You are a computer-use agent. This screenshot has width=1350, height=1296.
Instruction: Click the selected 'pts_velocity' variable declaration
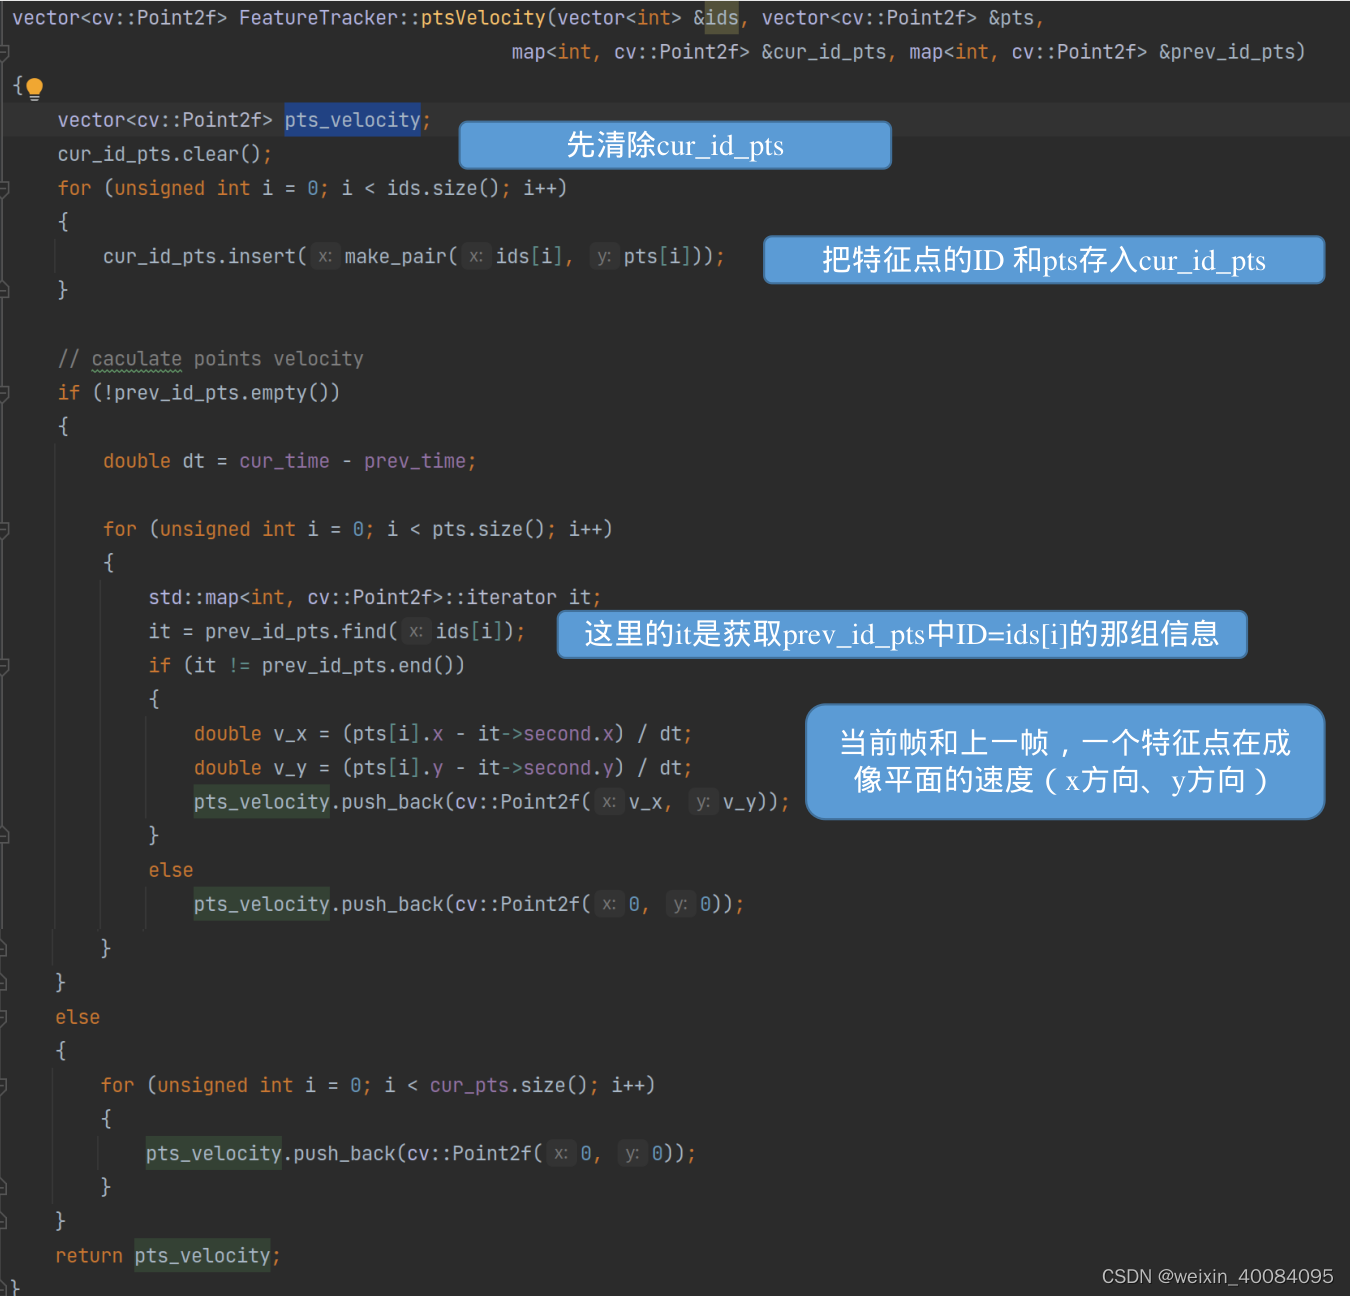[x=353, y=120]
